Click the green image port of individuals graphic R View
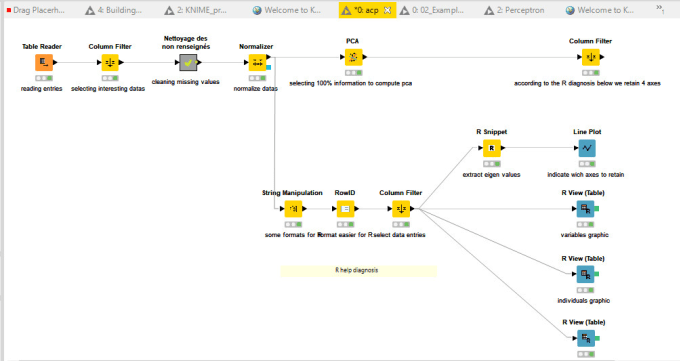 [x=596, y=274]
